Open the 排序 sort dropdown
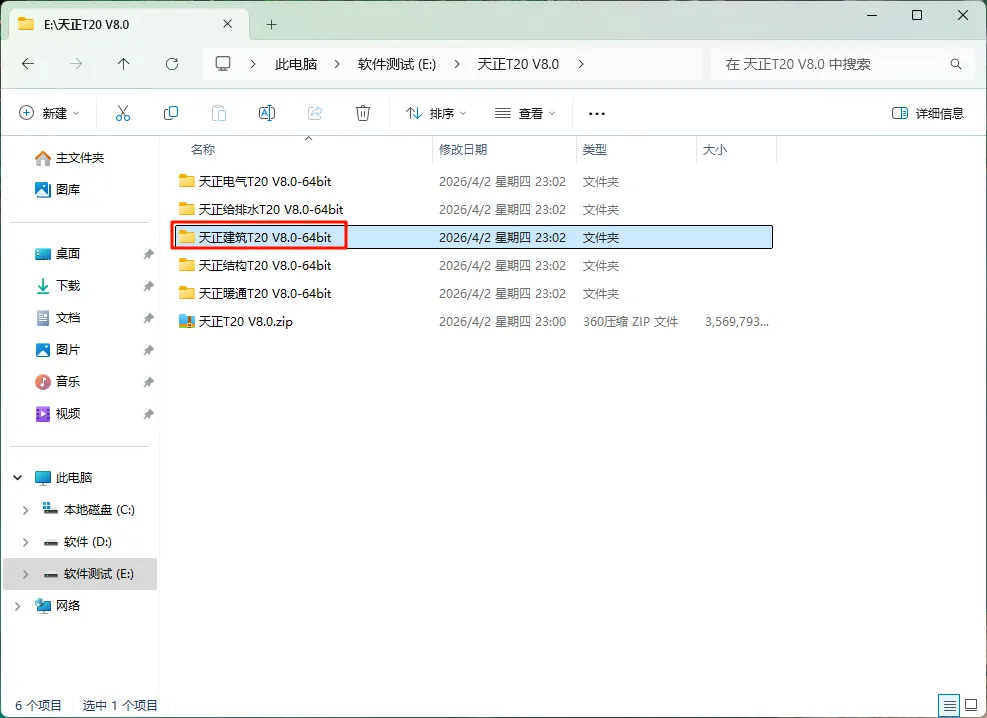 pos(436,113)
